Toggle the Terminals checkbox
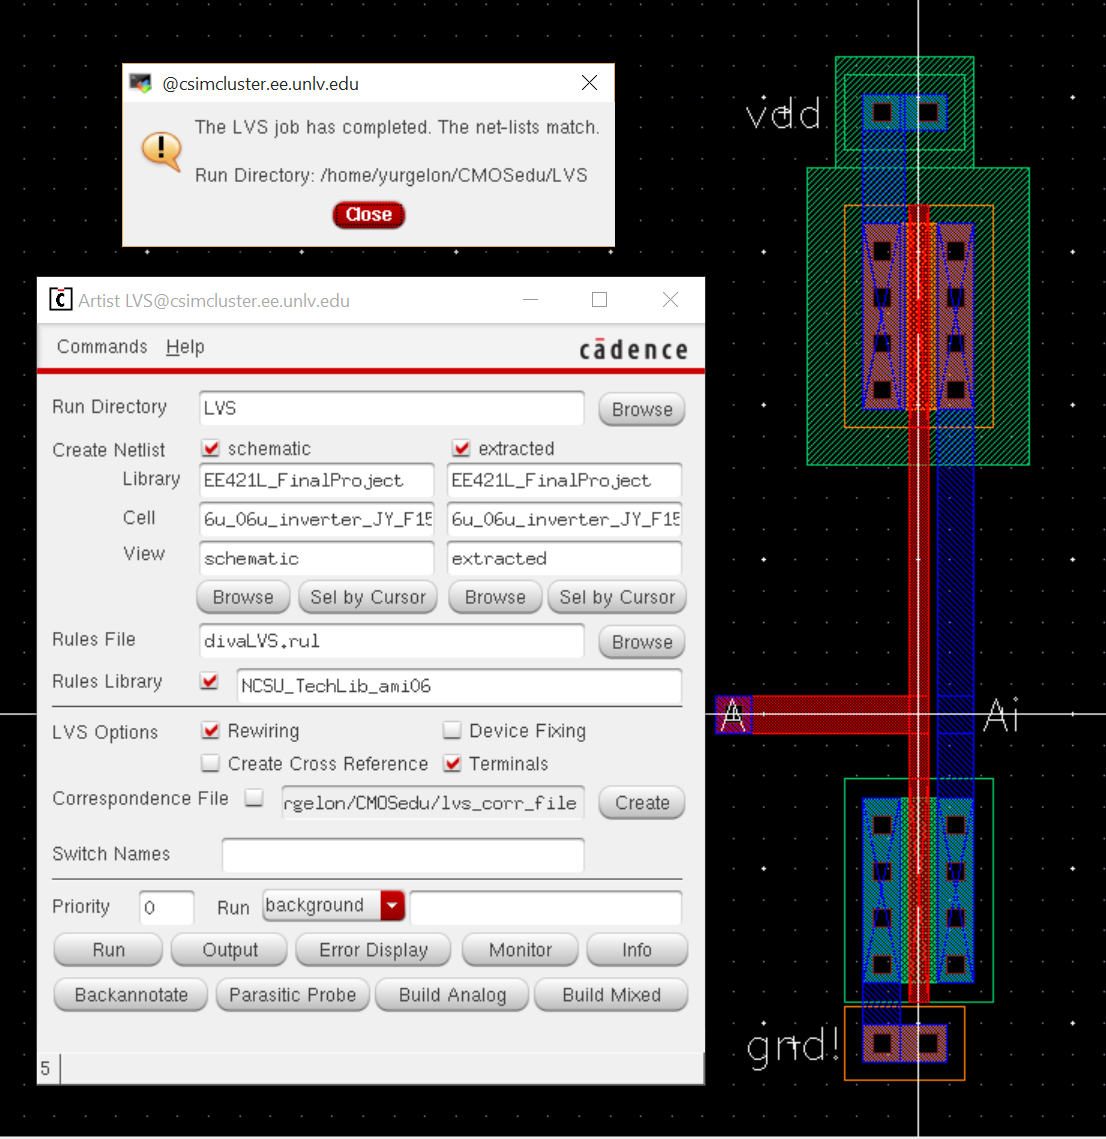This screenshot has height=1139, width=1106. [x=452, y=763]
